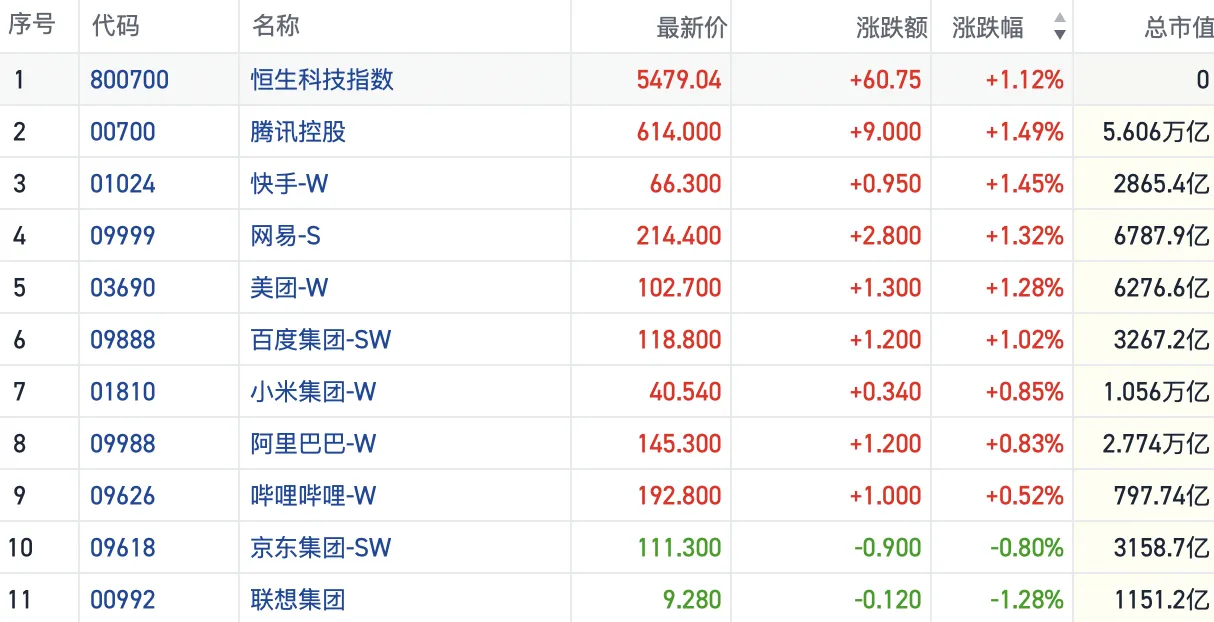Open 腾讯控股 stock name link

pyautogui.click(x=298, y=132)
